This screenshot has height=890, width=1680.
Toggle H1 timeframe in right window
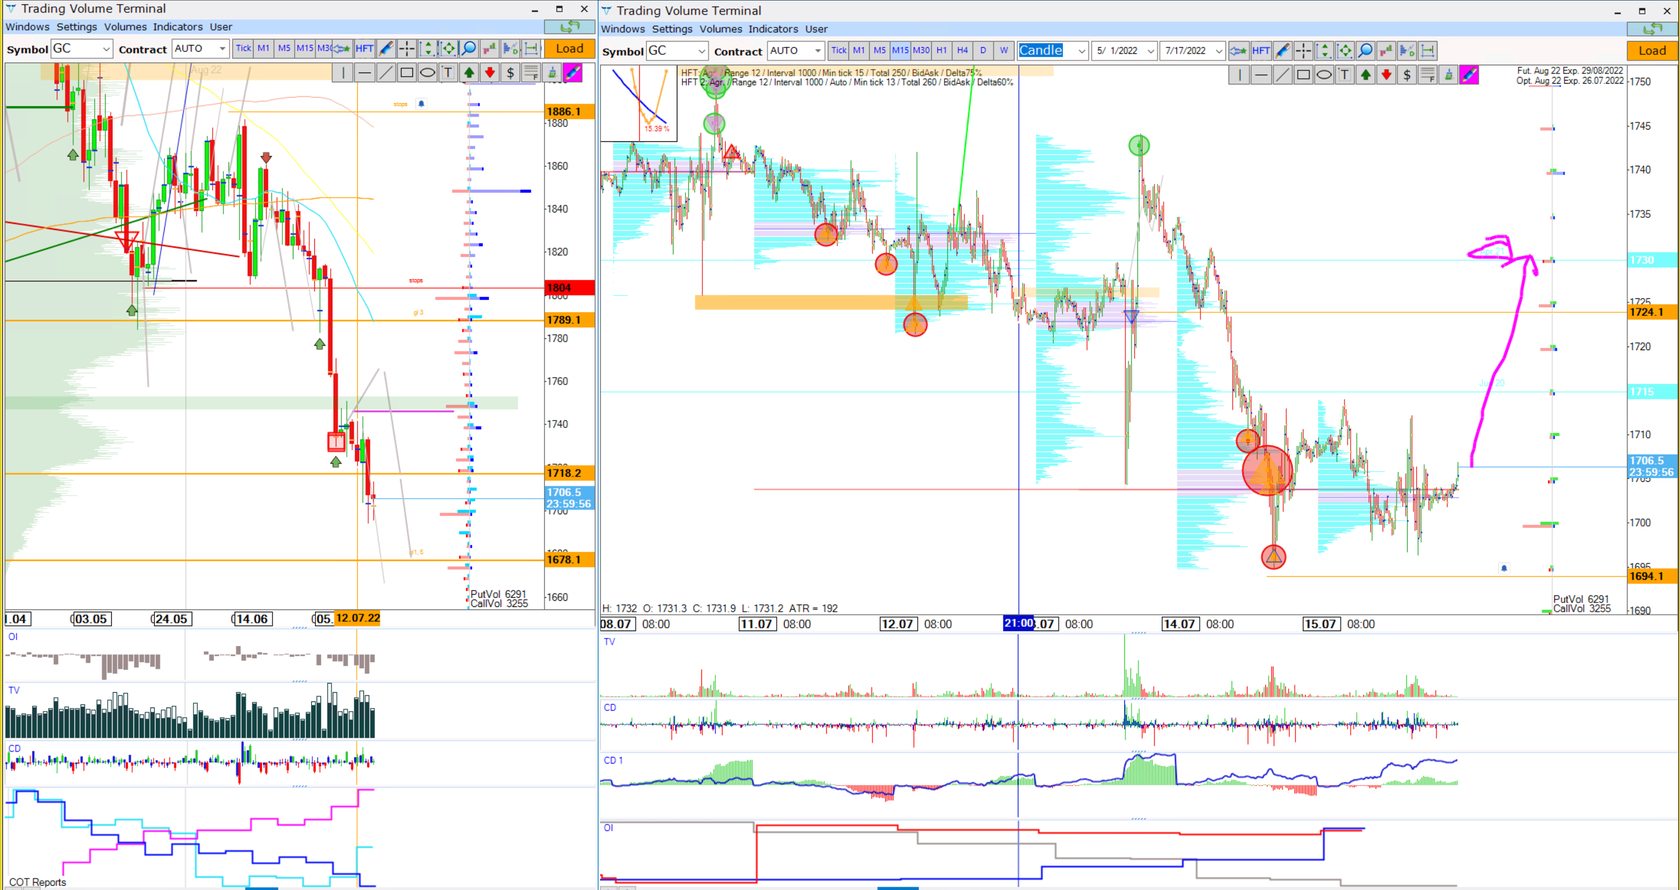pos(942,50)
